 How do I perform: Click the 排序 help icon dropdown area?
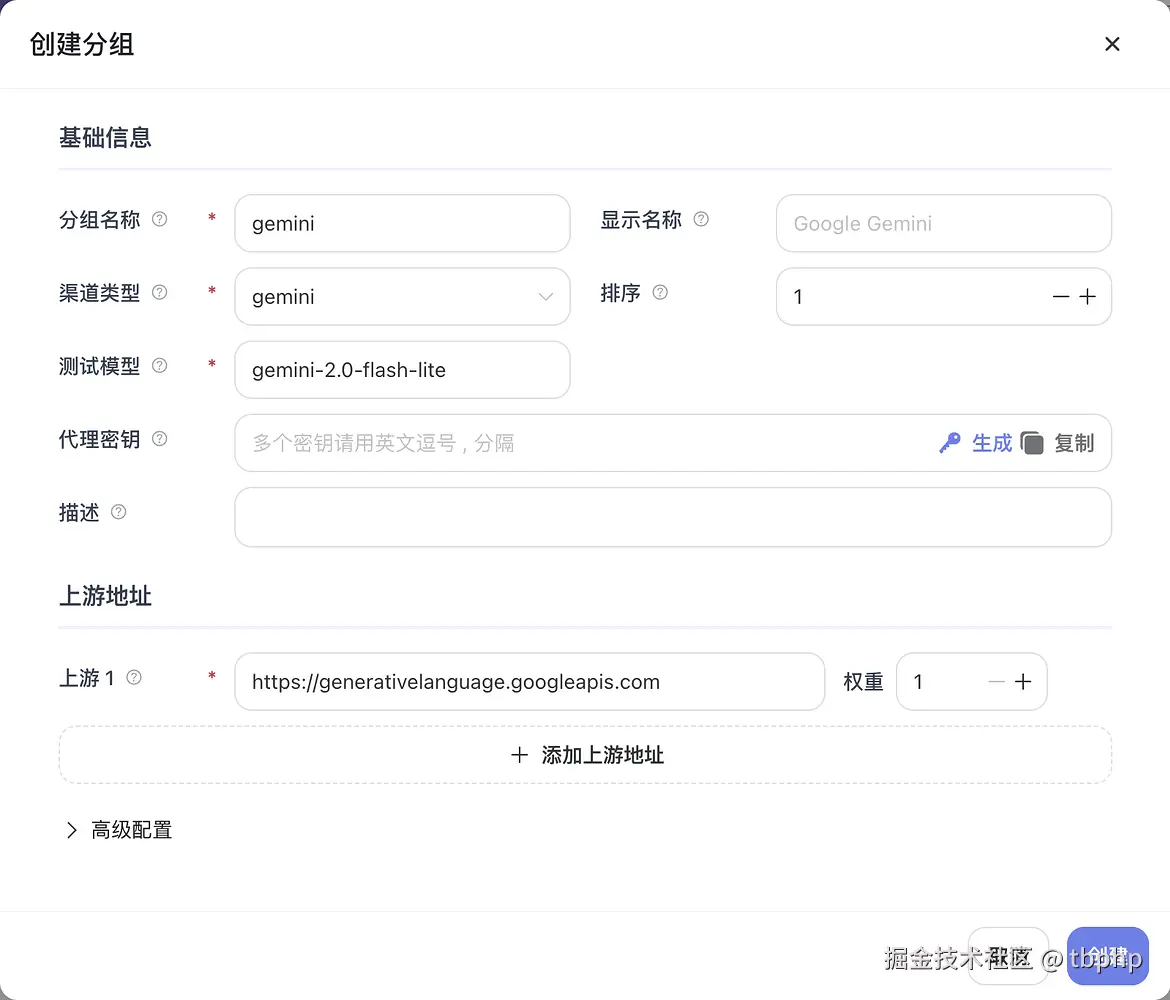(x=659, y=293)
